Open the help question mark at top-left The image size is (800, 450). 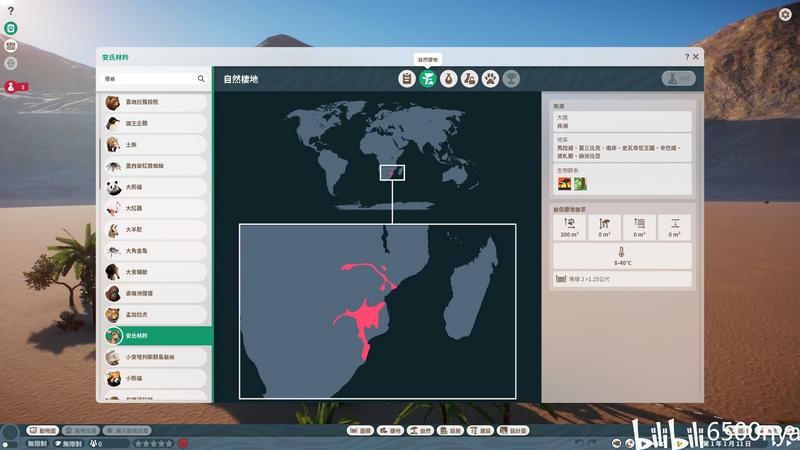pos(11,11)
